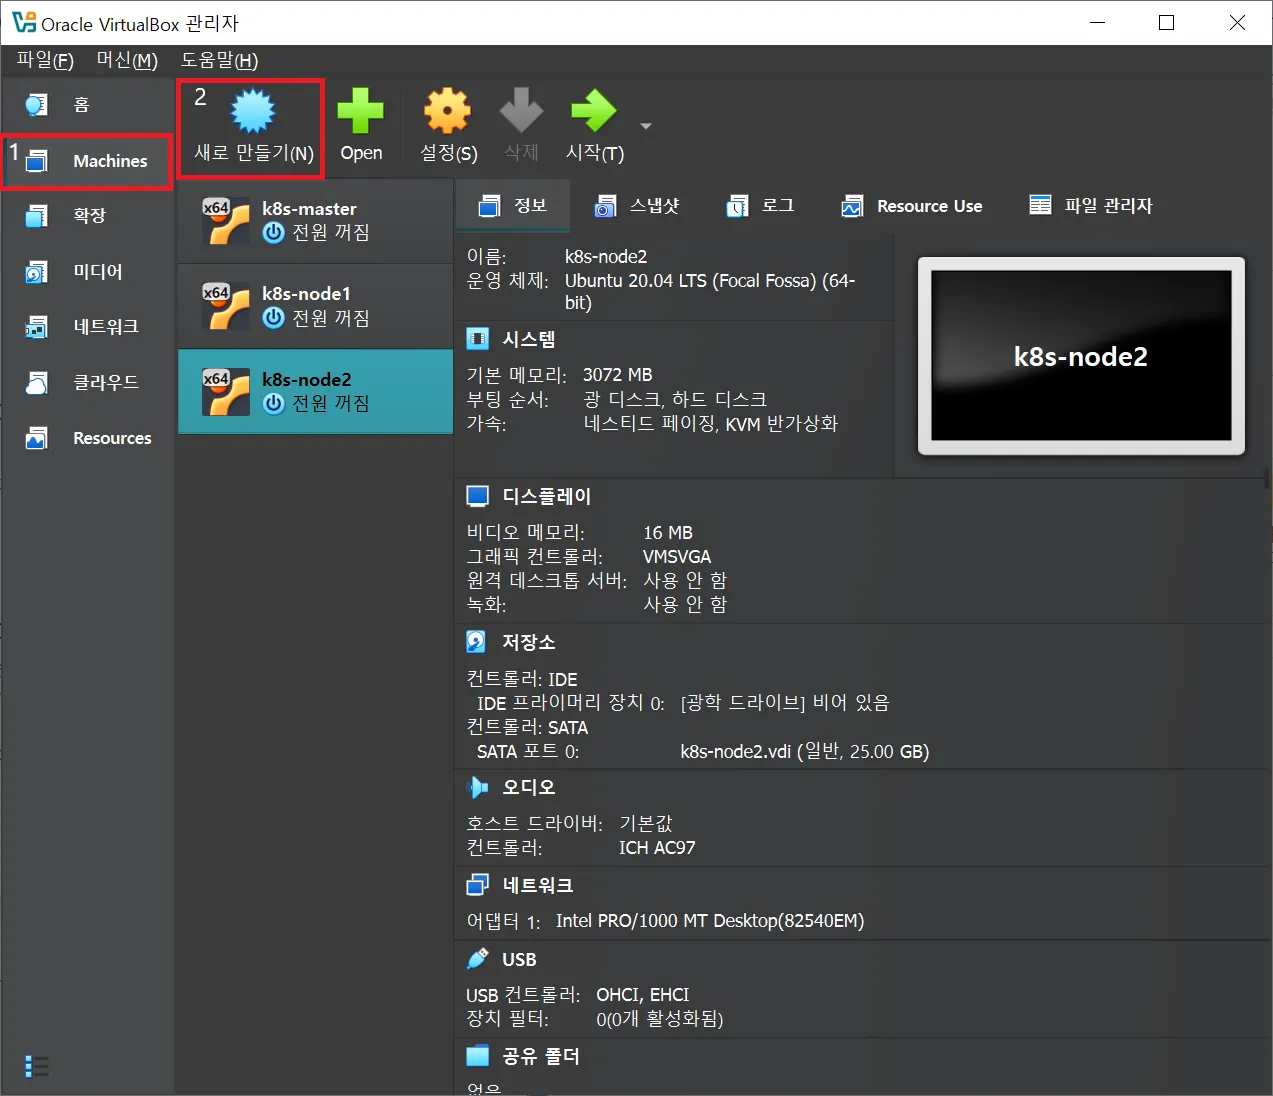Click the USB plug icon
Screen dimensions: 1273x1096
coord(478,959)
